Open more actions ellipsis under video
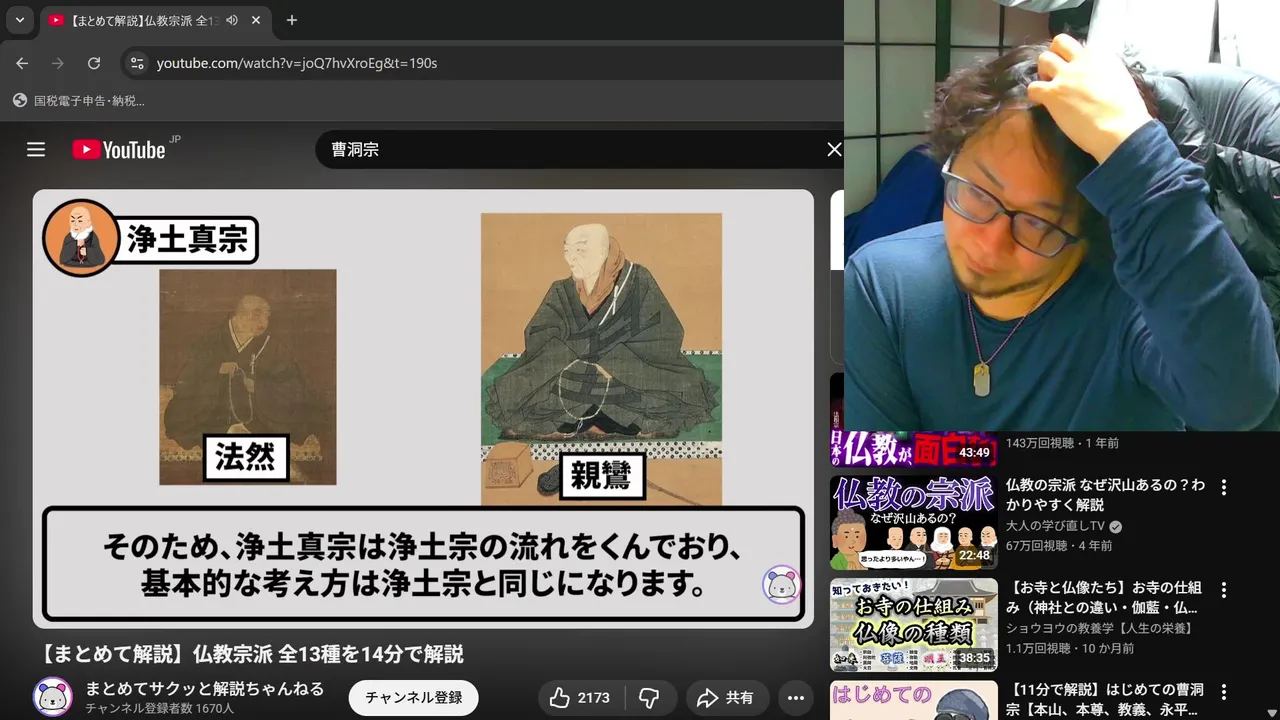Image resolution: width=1280 pixels, height=720 pixels. pos(796,697)
